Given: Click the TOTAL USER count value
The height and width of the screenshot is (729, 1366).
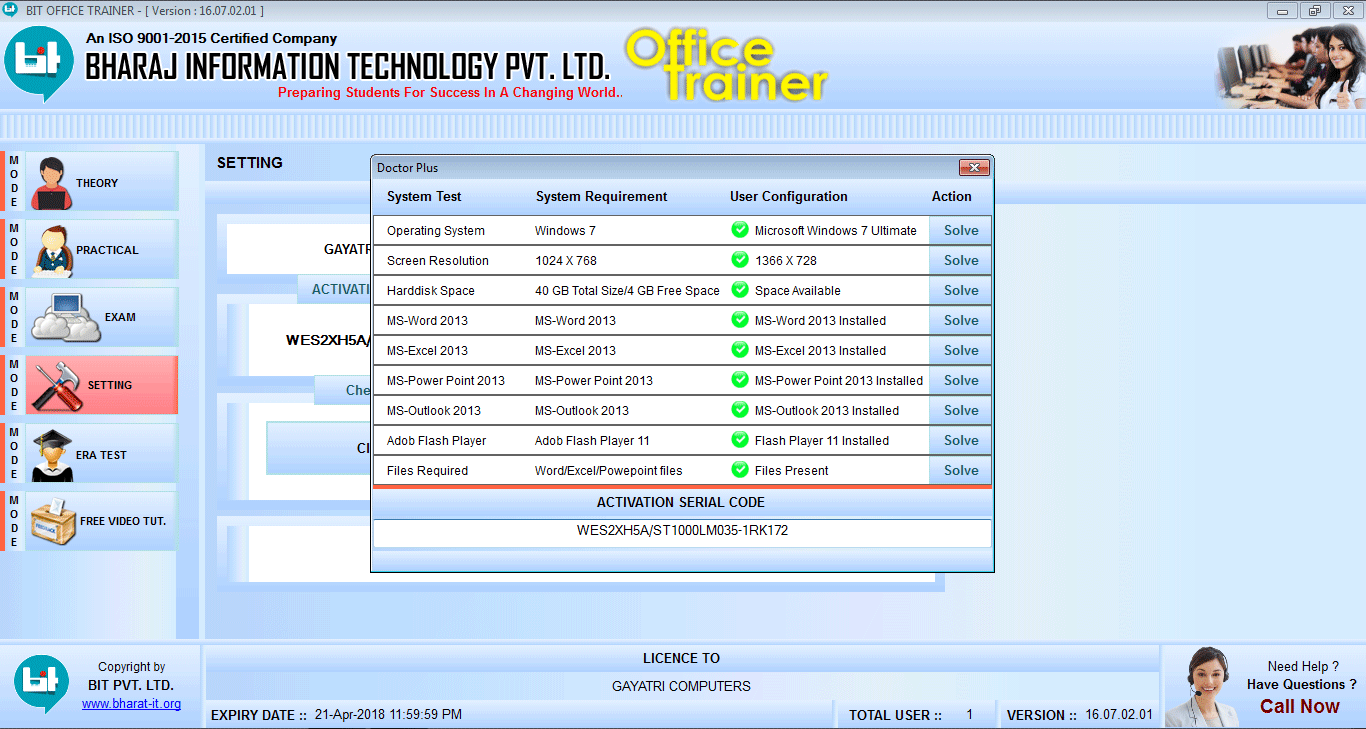Looking at the screenshot, I should click(969, 715).
